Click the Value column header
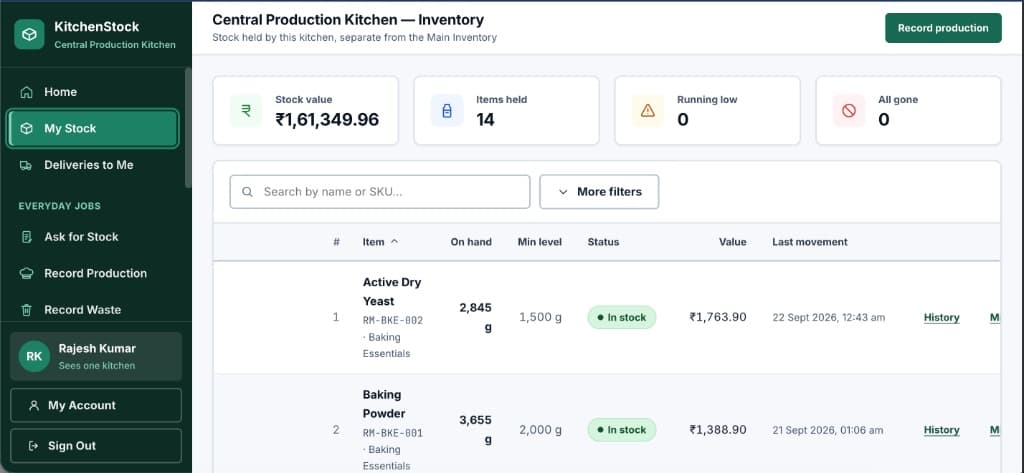The width and height of the screenshot is (1024, 473). 733,242
